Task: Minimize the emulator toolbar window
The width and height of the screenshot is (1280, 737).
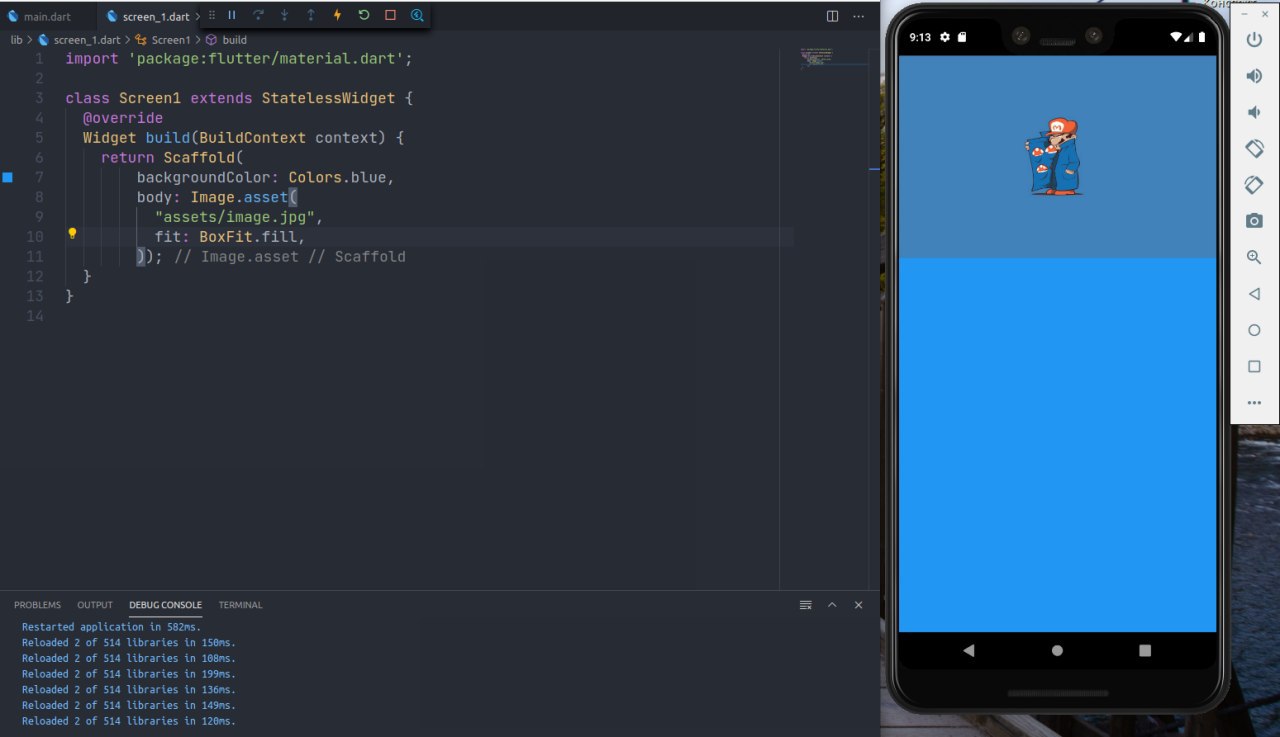Action: tap(1244, 14)
